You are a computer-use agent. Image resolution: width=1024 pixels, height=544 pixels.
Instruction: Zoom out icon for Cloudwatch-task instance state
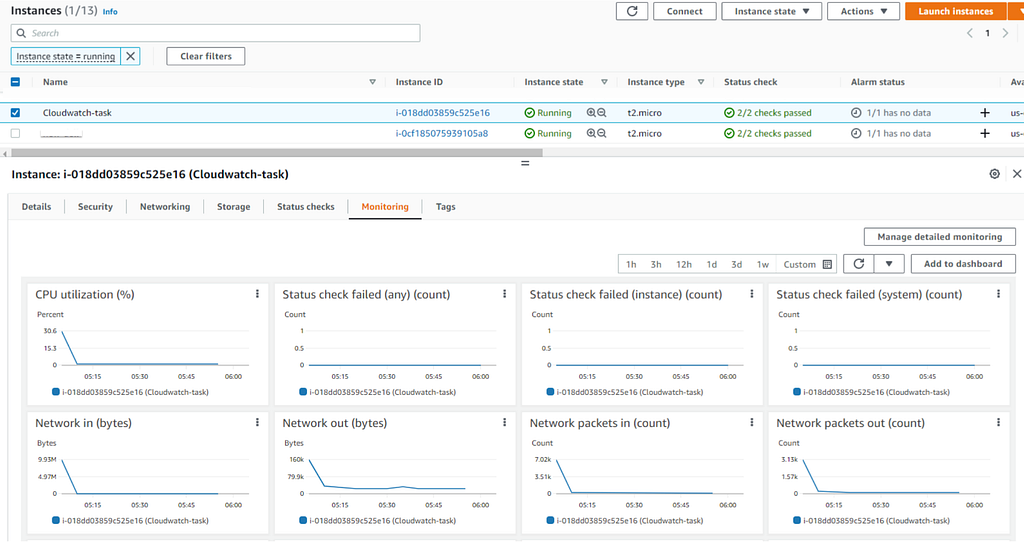point(601,112)
